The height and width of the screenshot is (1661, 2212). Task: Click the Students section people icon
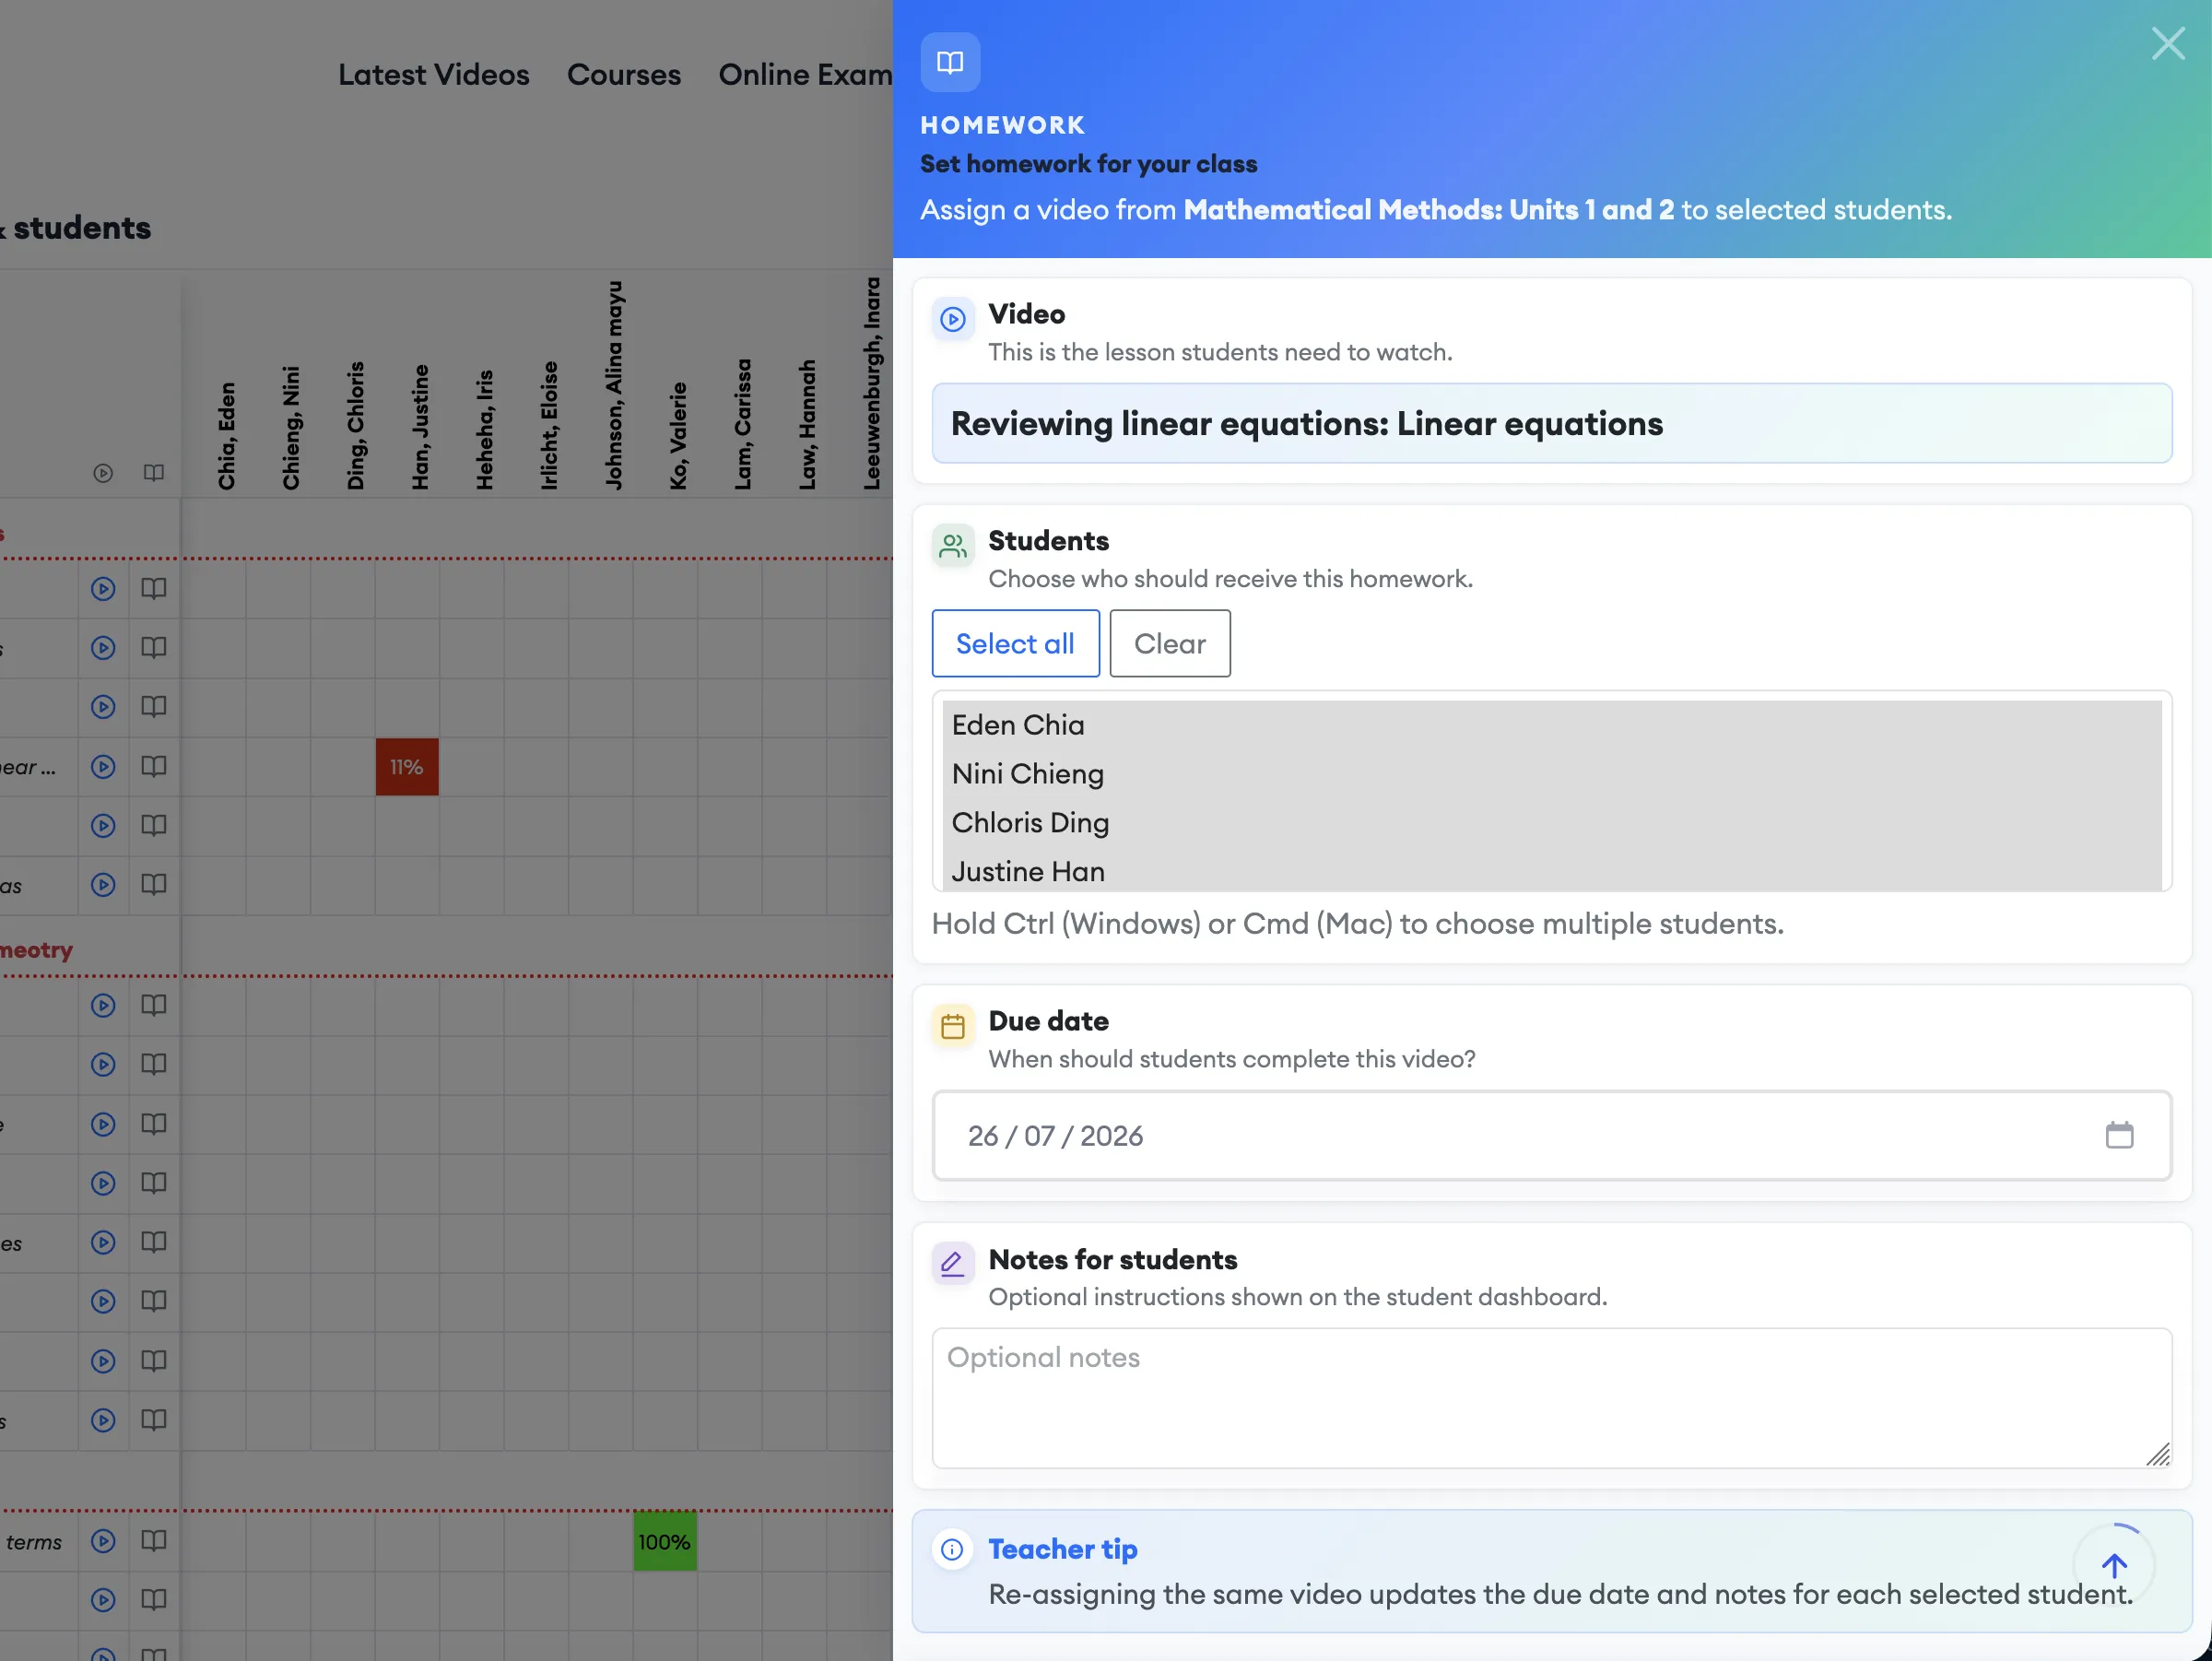point(953,546)
